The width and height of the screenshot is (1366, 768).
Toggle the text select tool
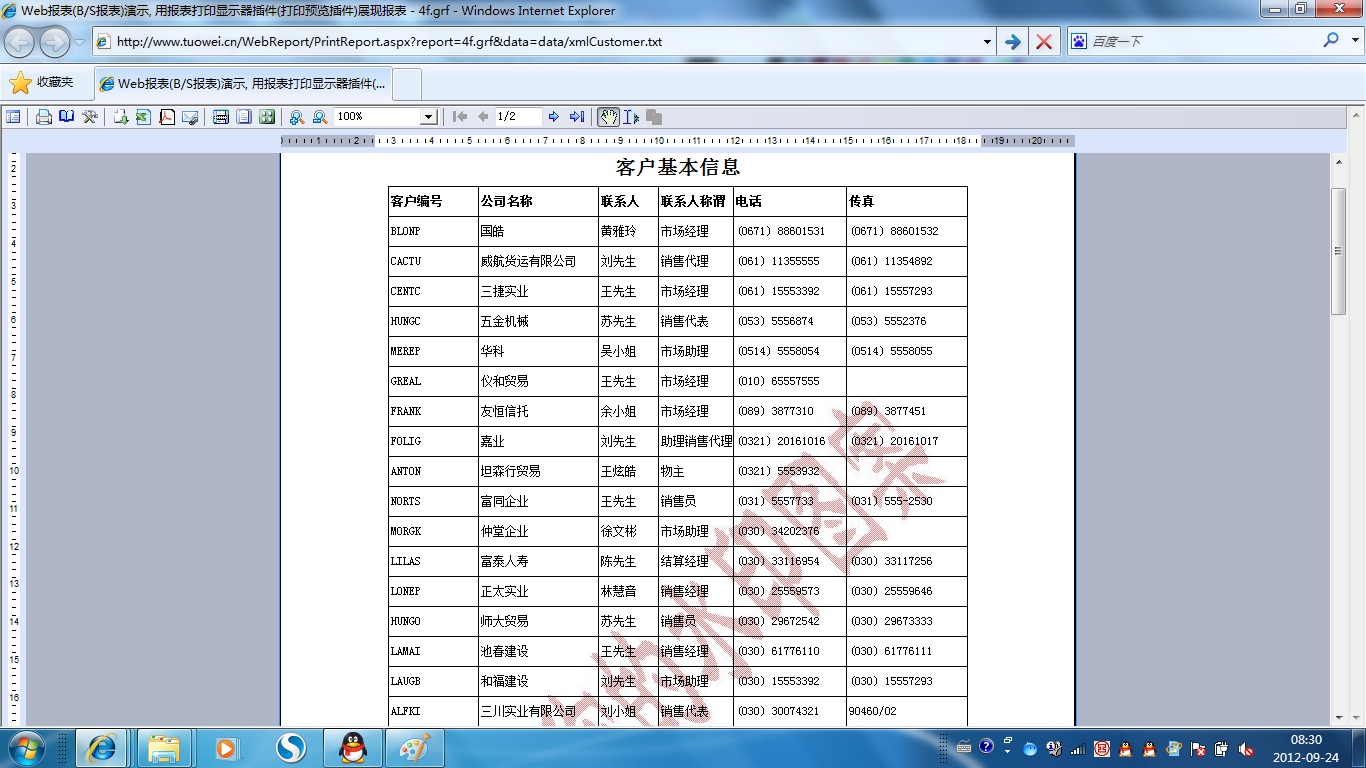coord(631,117)
